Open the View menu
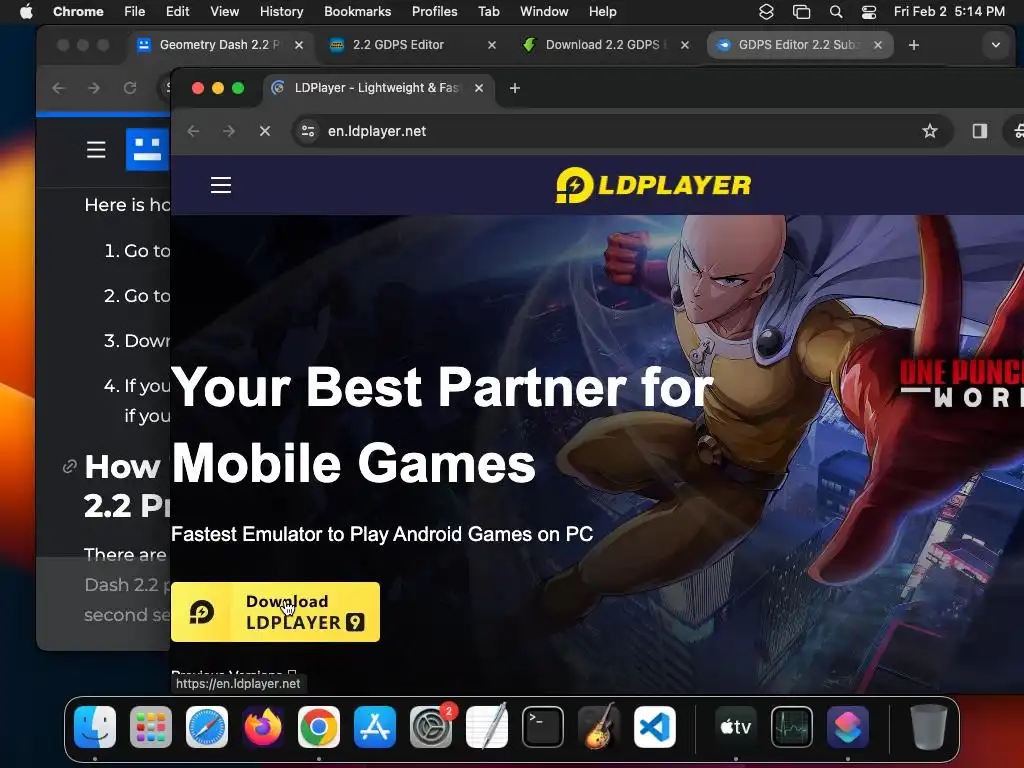Screen dimensions: 1024x768 point(224,12)
